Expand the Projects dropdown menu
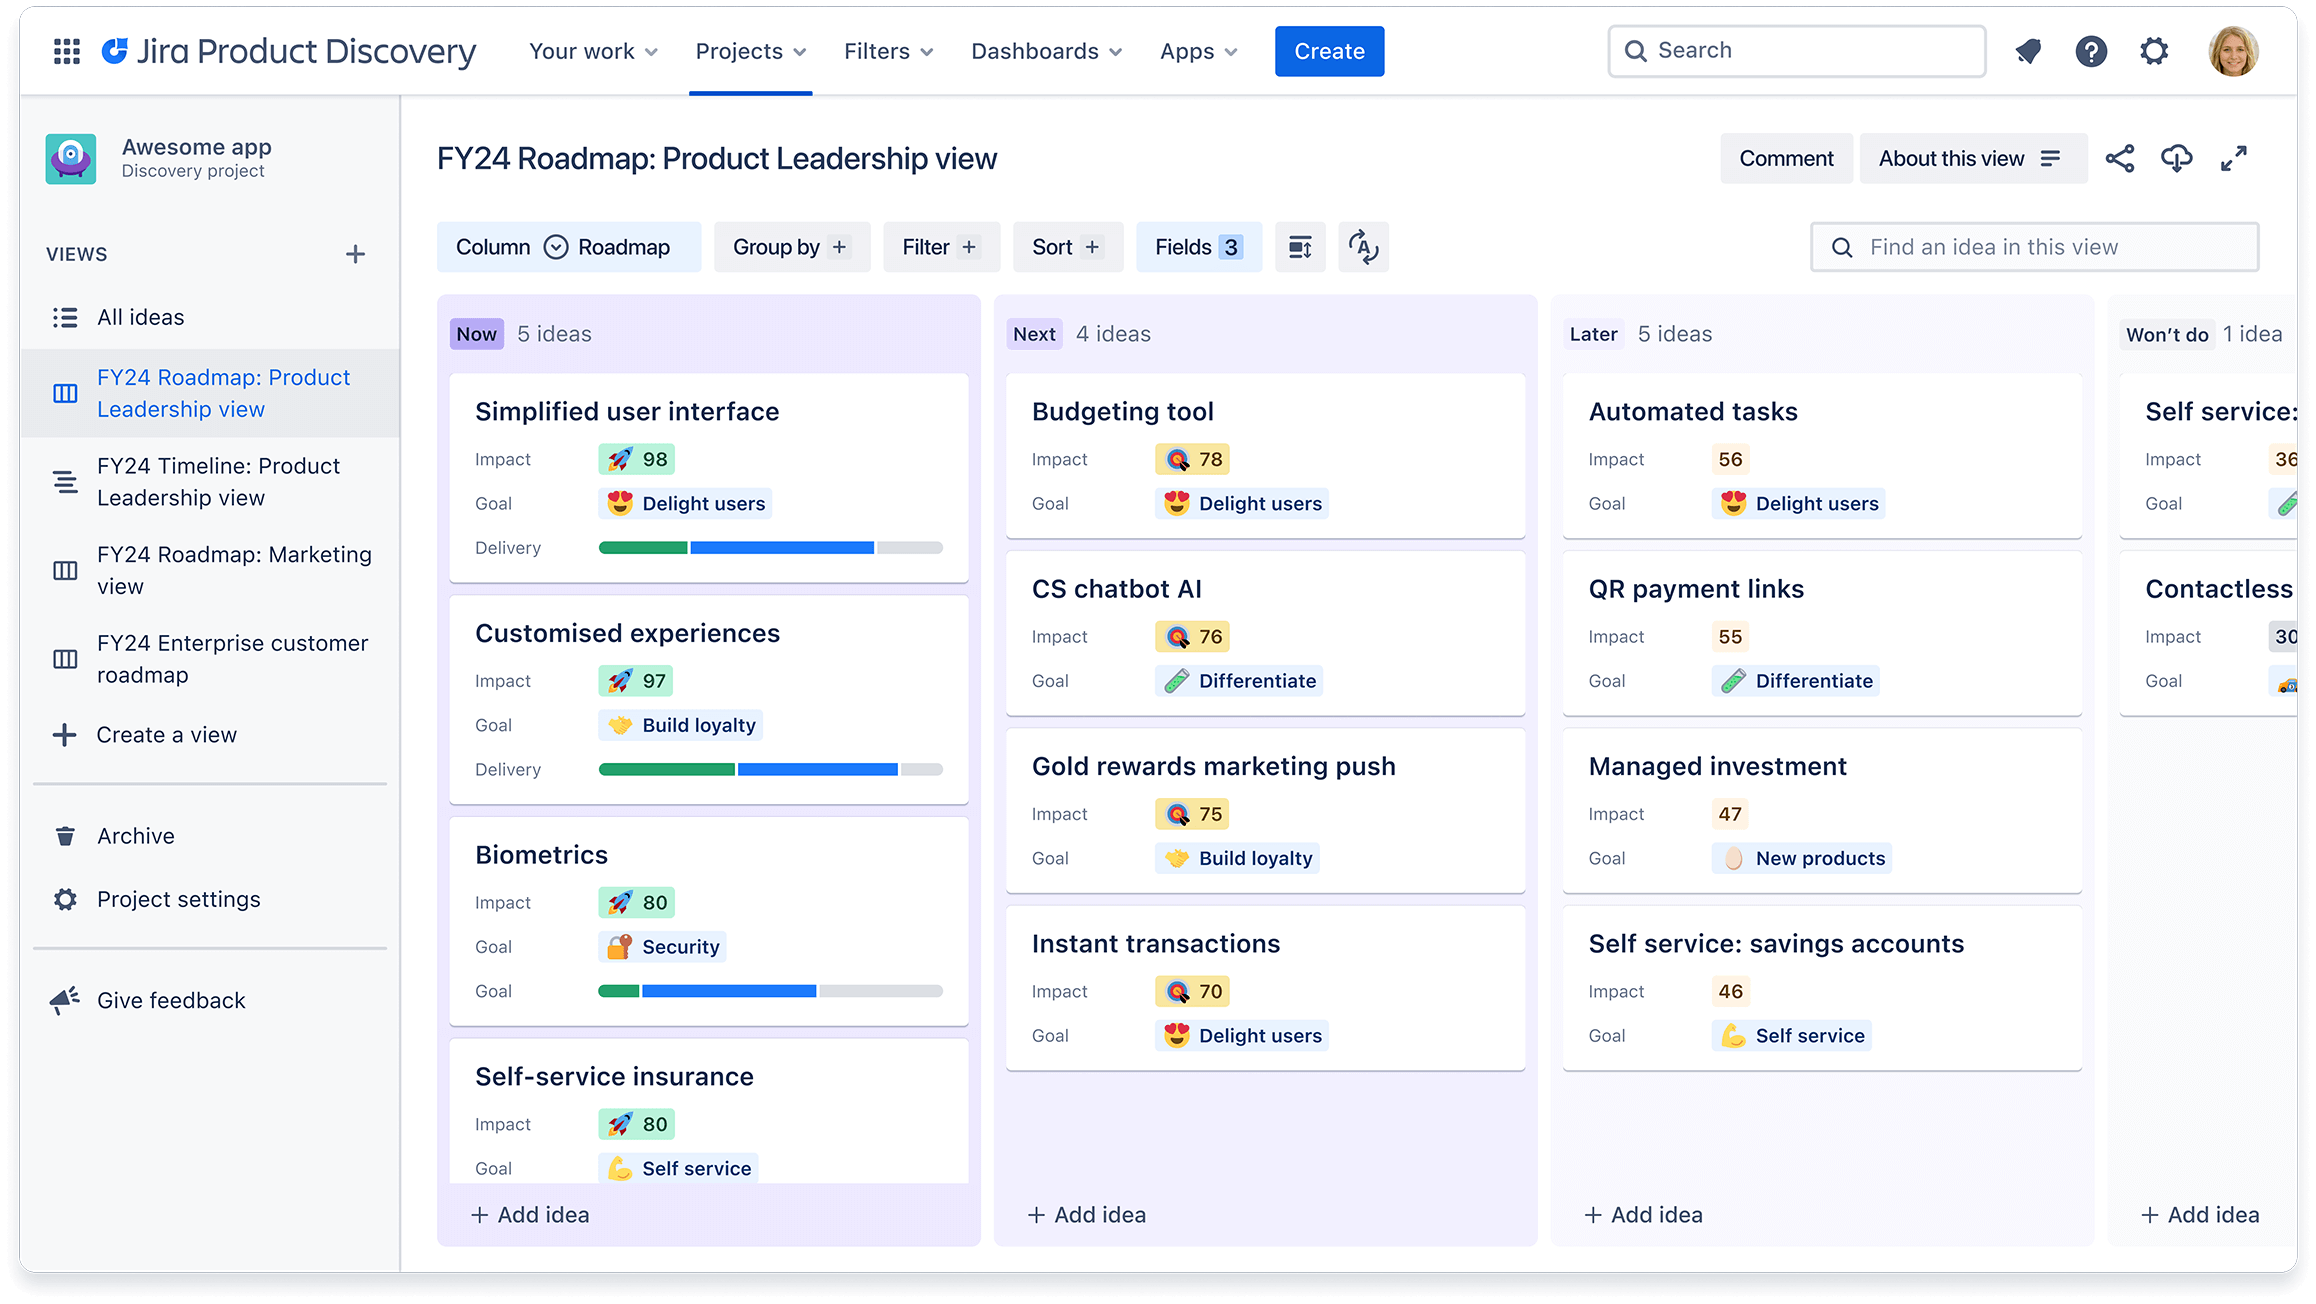 coord(749,51)
